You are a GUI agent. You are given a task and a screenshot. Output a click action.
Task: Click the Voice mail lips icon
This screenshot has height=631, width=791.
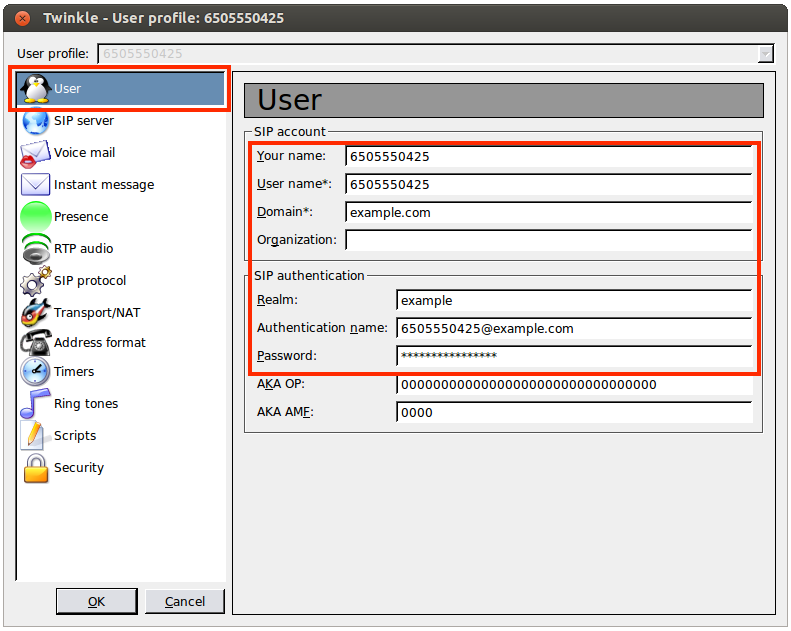tap(36, 153)
